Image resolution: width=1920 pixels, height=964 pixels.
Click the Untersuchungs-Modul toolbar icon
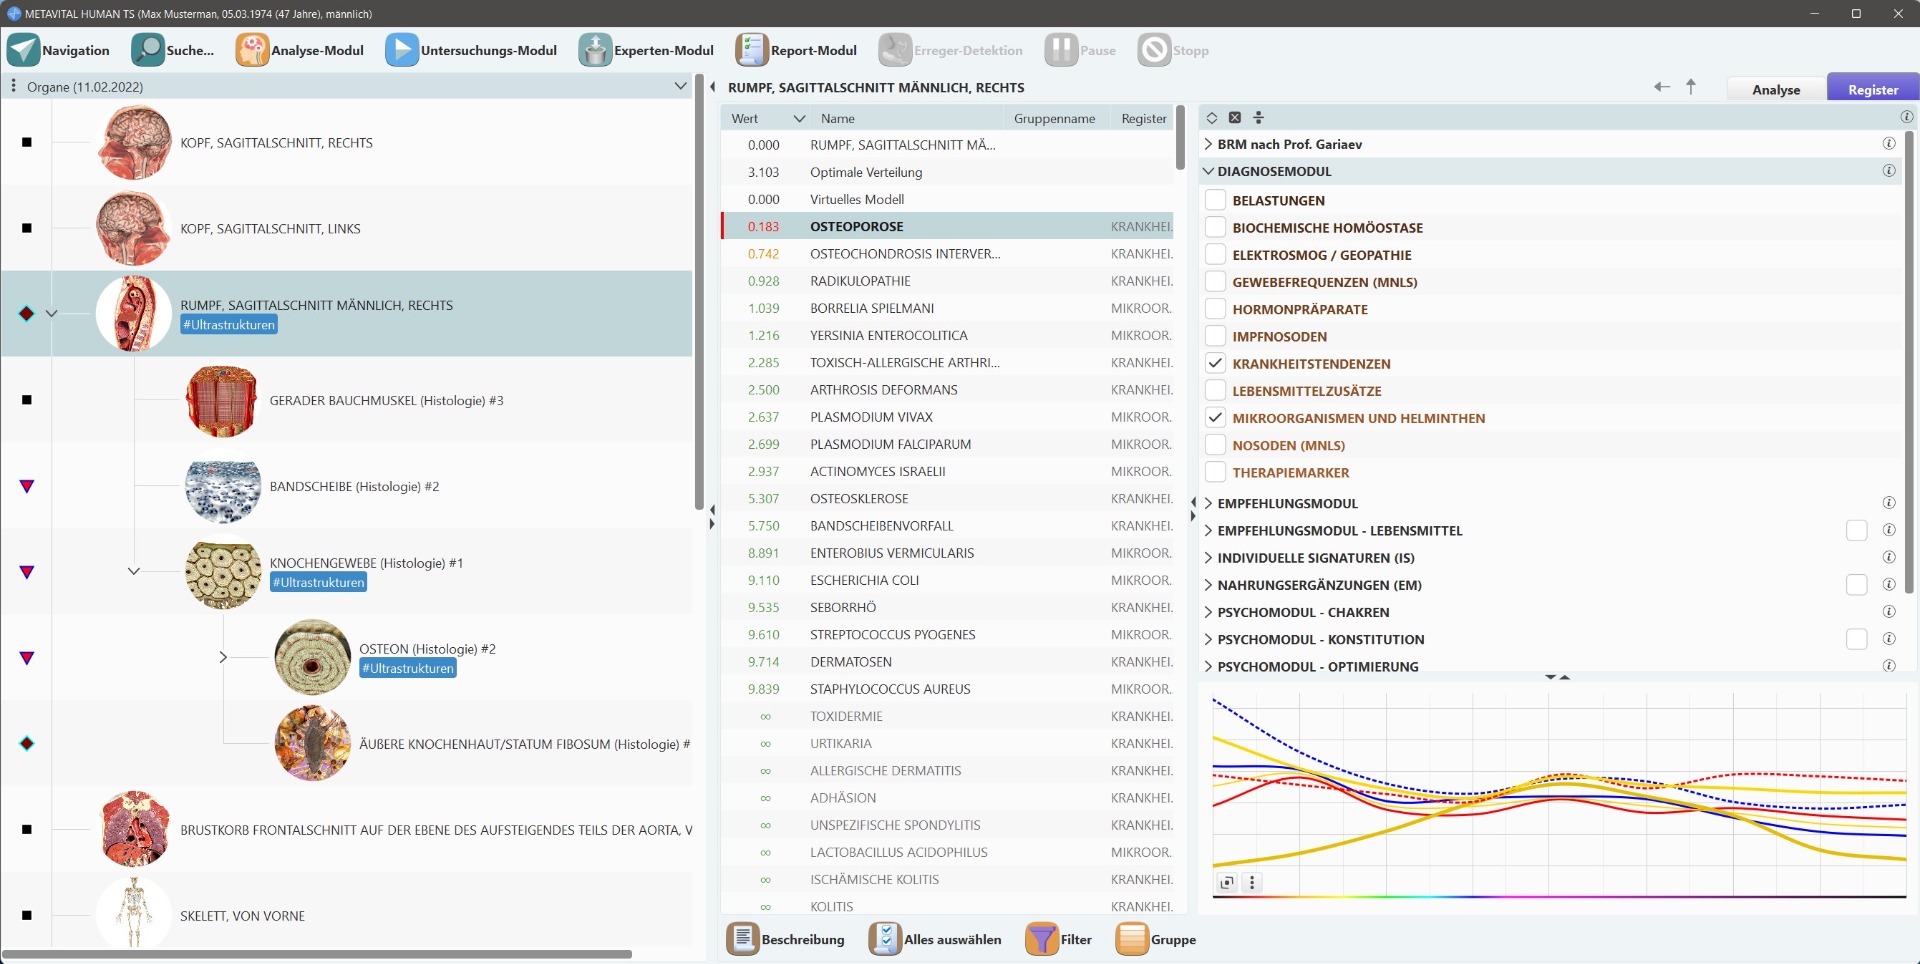coord(402,50)
